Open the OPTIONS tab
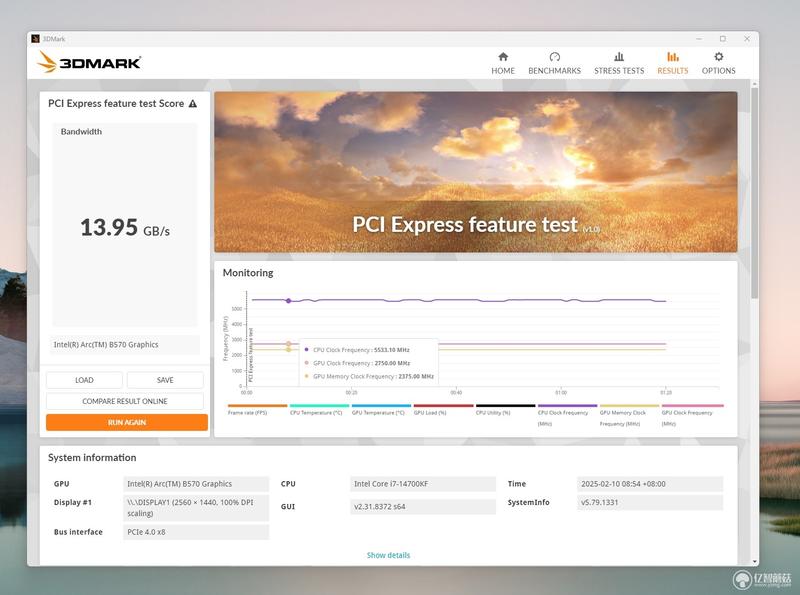Screen dimensions: 800x595 click(x=718, y=63)
